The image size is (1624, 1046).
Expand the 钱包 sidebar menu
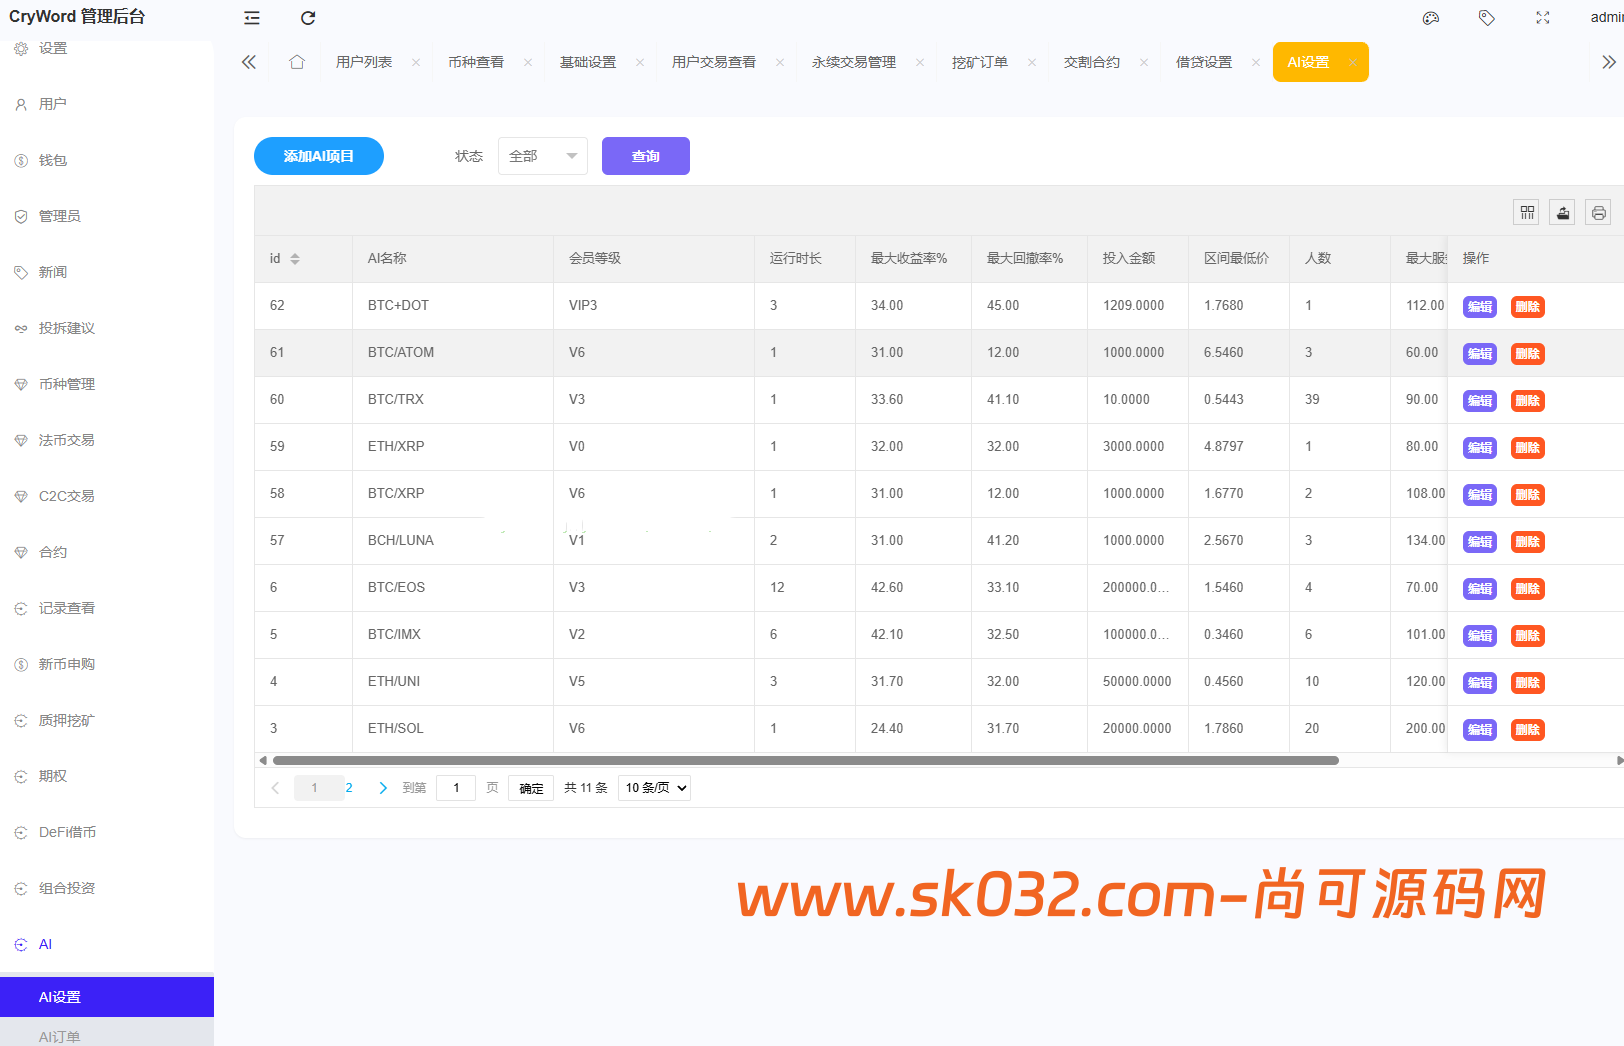pyautogui.click(x=107, y=160)
